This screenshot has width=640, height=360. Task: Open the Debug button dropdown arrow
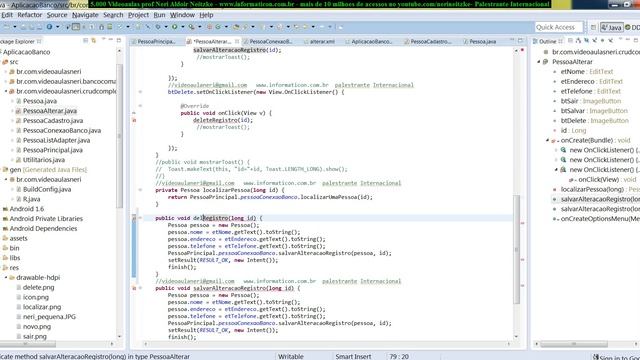pyautogui.click(x=166, y=27)
